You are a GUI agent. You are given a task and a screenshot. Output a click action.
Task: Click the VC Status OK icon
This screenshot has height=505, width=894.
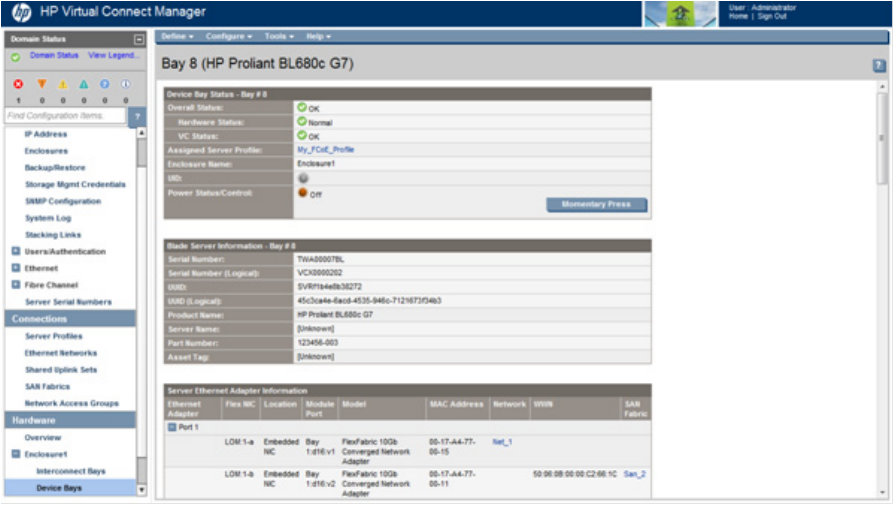click(302, 135)
